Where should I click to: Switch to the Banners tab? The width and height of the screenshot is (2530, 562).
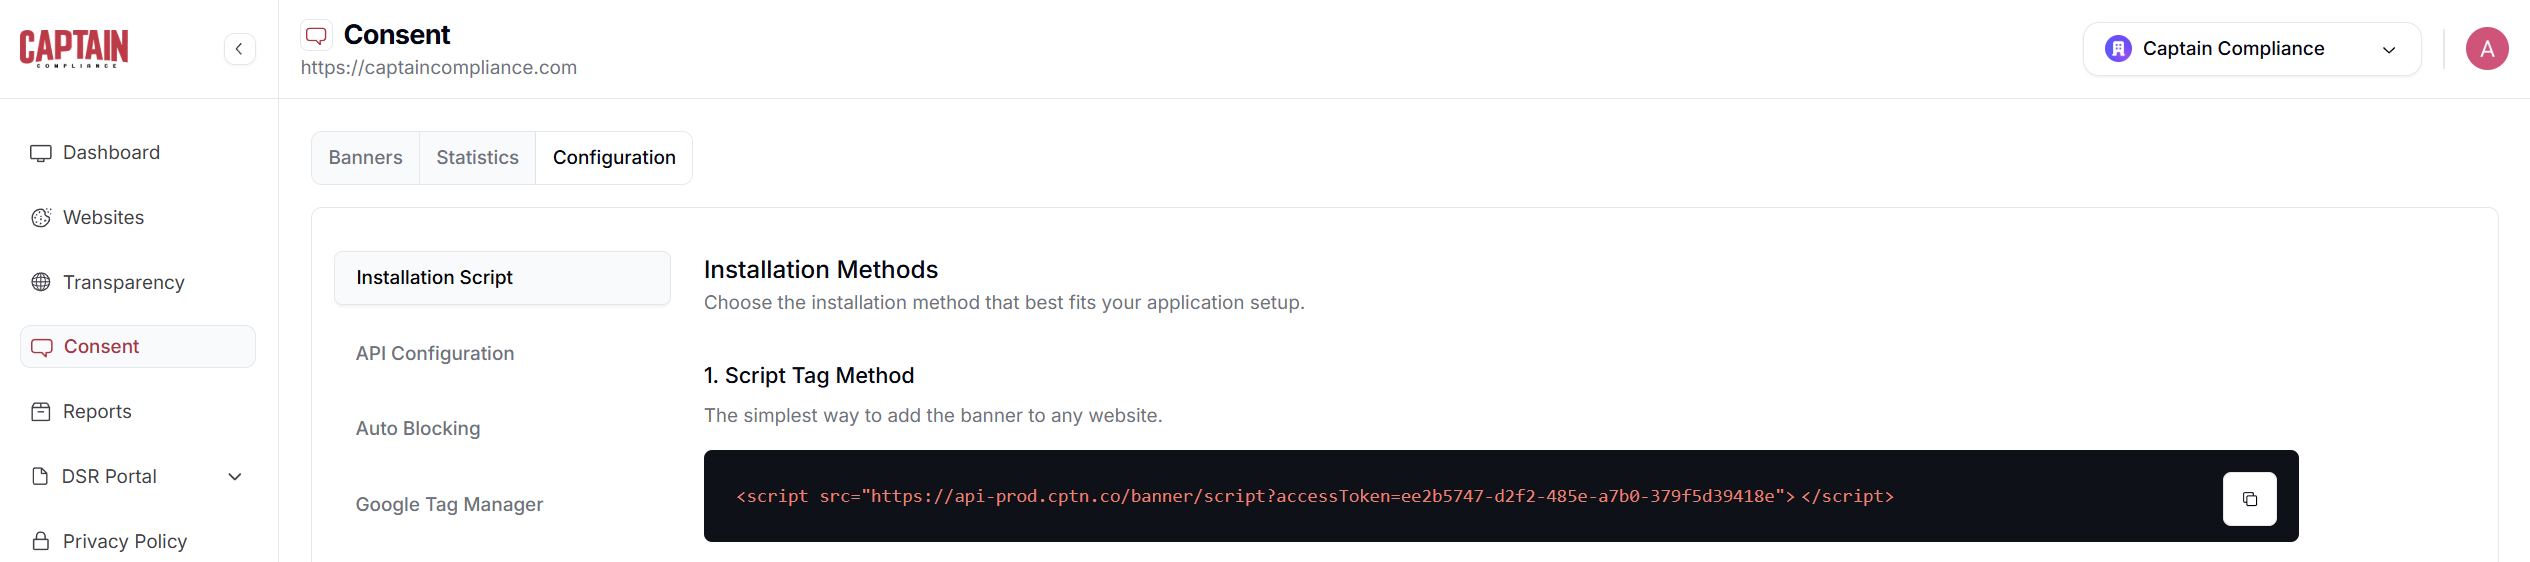point(365,158)
